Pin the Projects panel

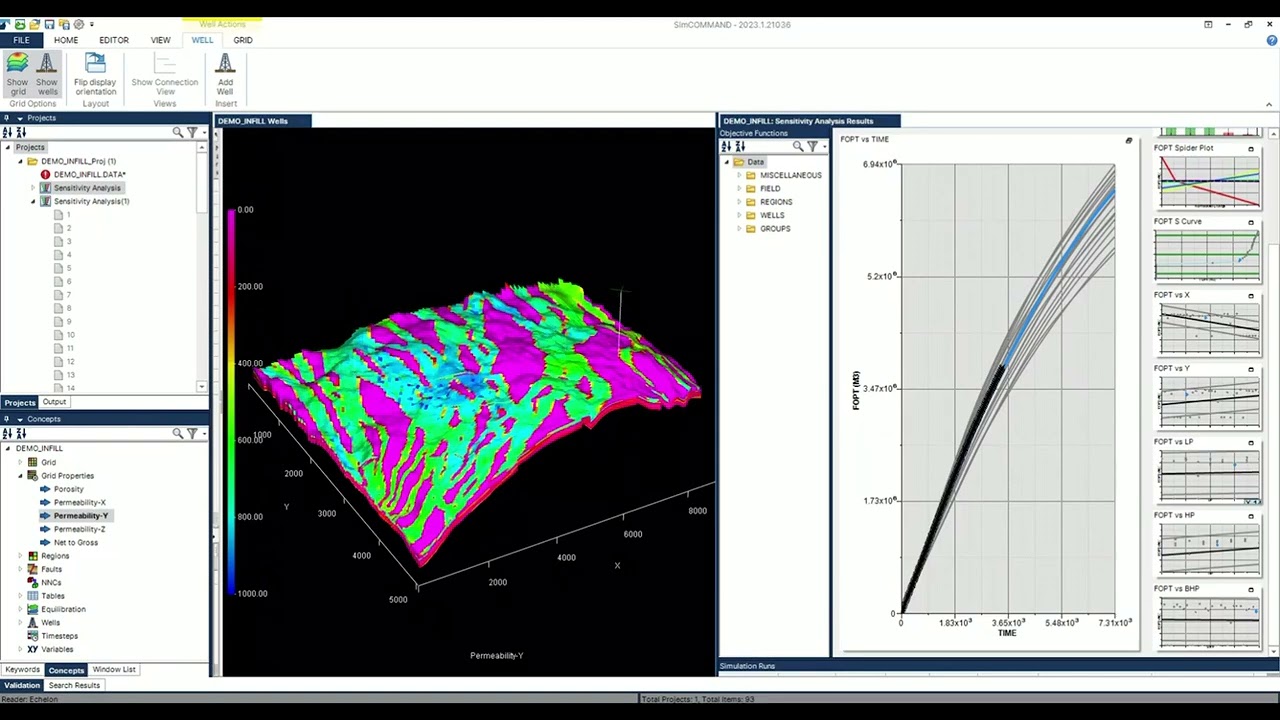(7, 118)
